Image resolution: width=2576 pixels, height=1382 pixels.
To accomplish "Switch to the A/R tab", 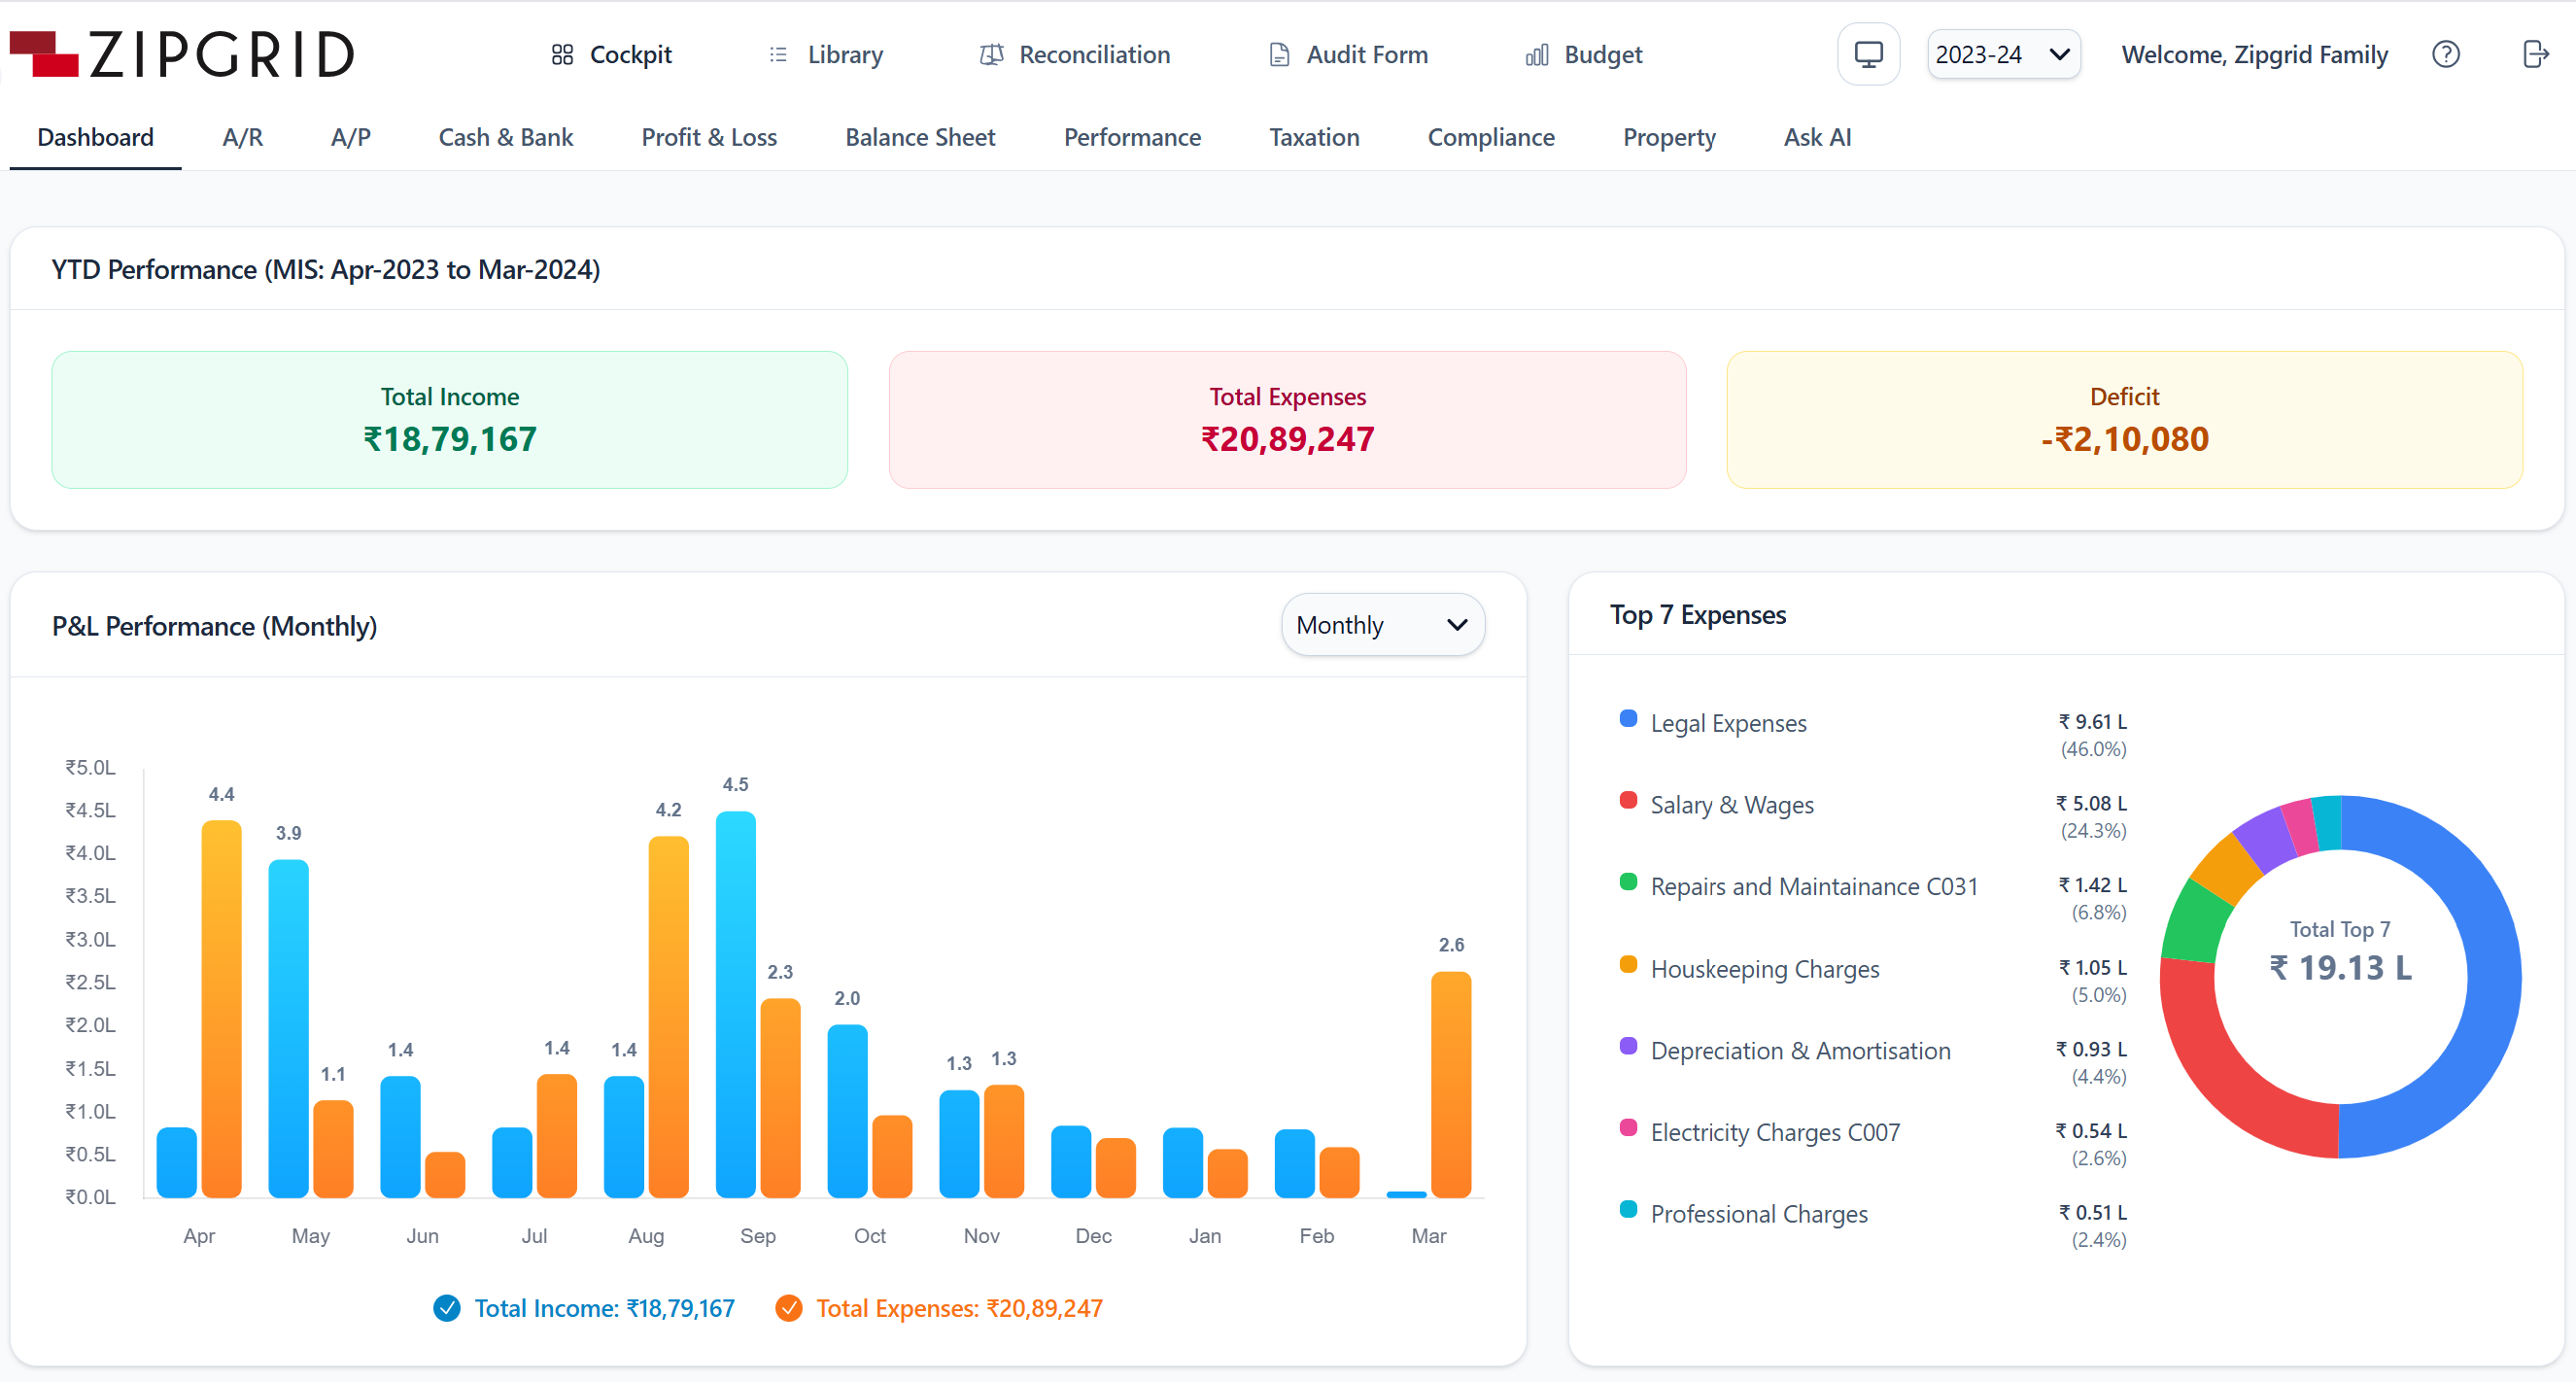I will 242,137.
